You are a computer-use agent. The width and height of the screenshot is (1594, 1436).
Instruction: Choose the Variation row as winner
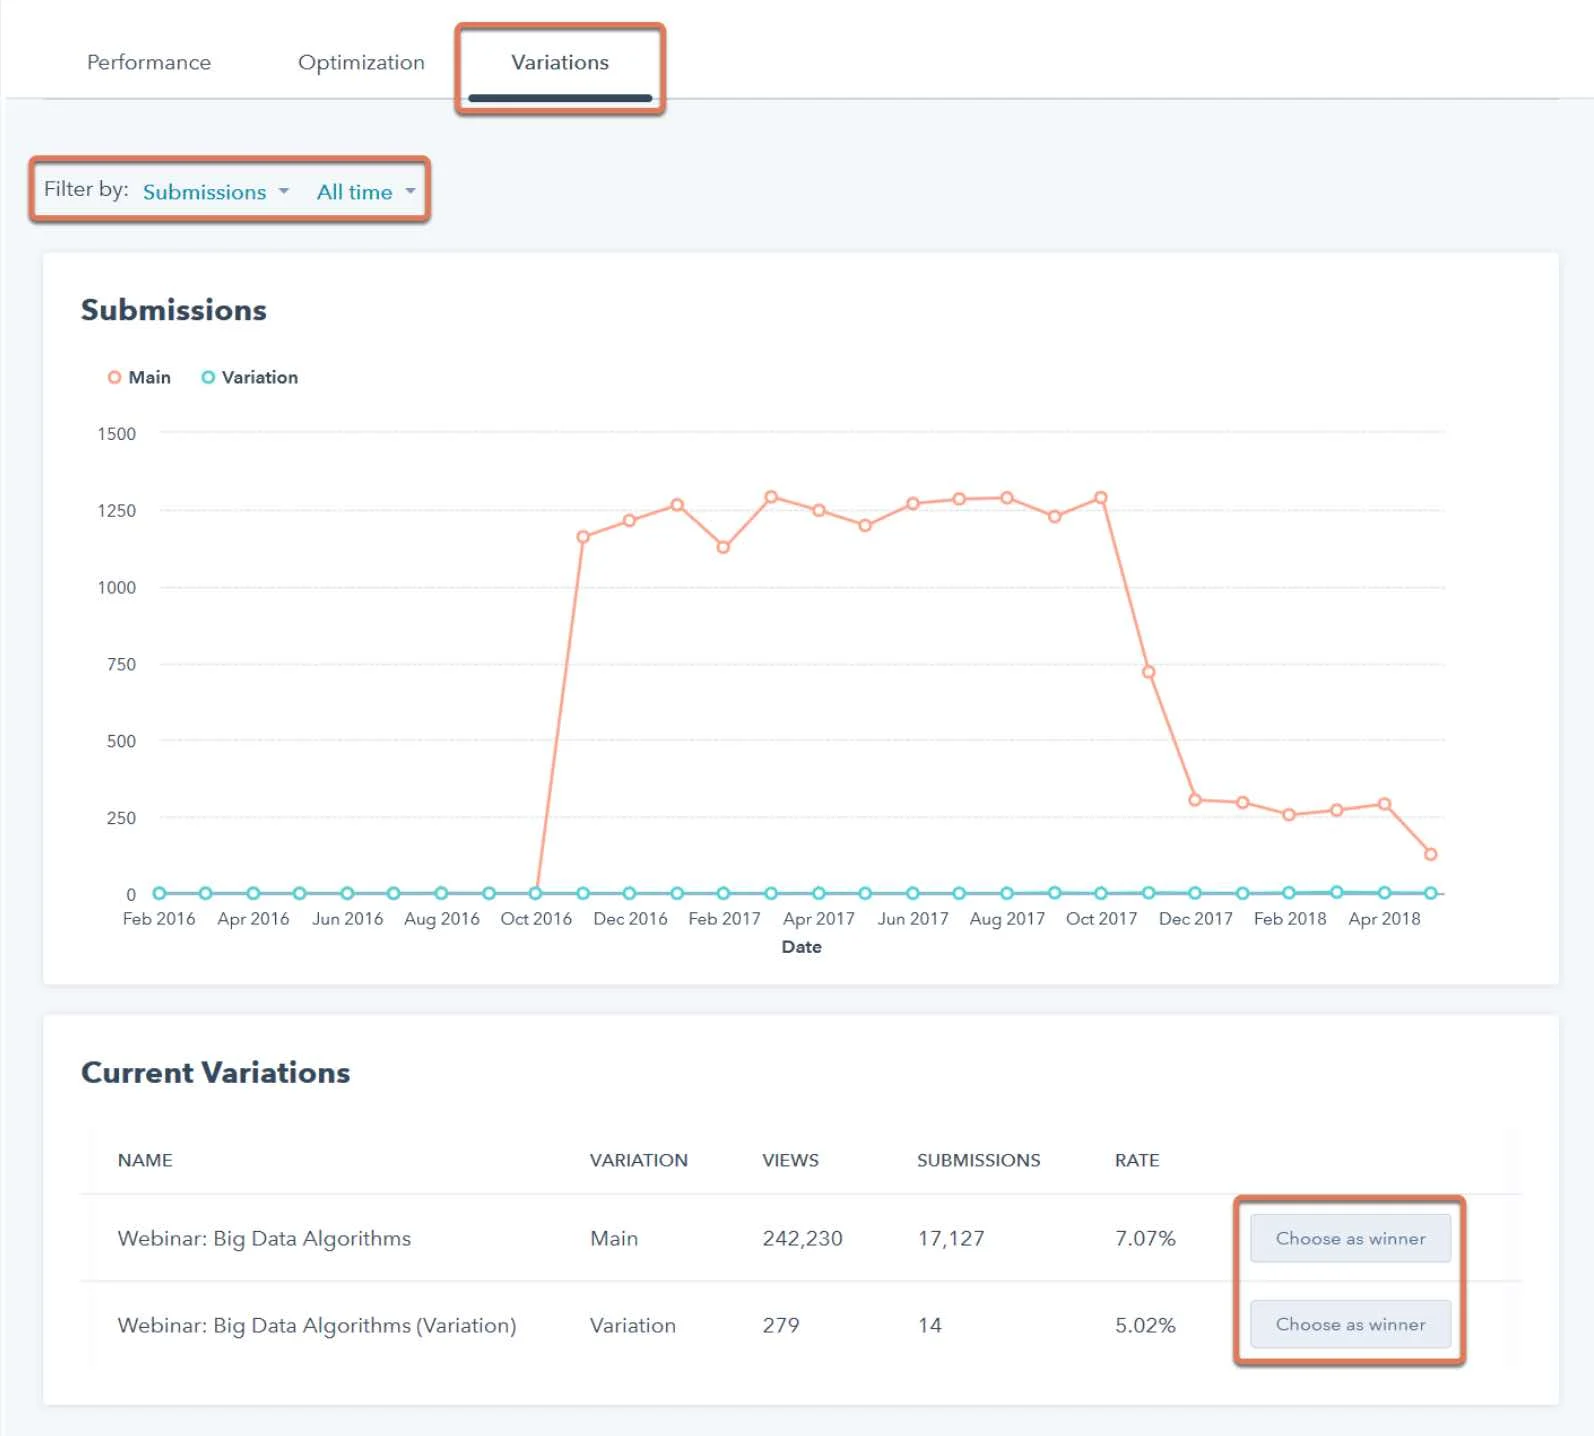[1350, 1324]
